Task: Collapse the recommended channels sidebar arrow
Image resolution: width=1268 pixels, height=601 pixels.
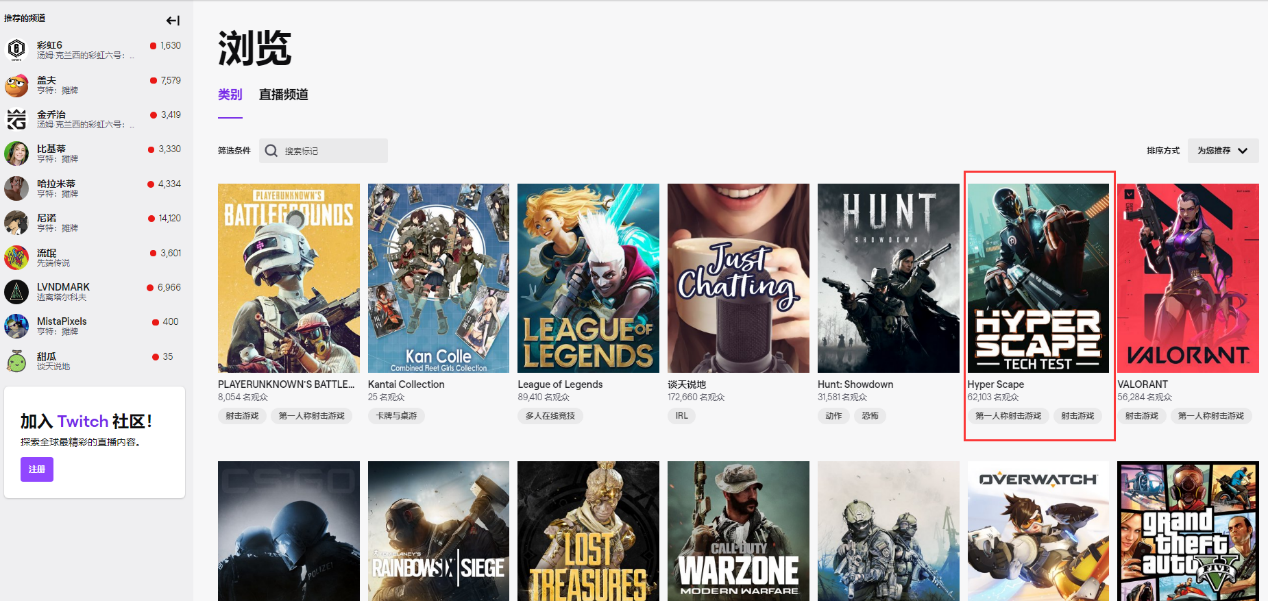Action: coord(173,20)
